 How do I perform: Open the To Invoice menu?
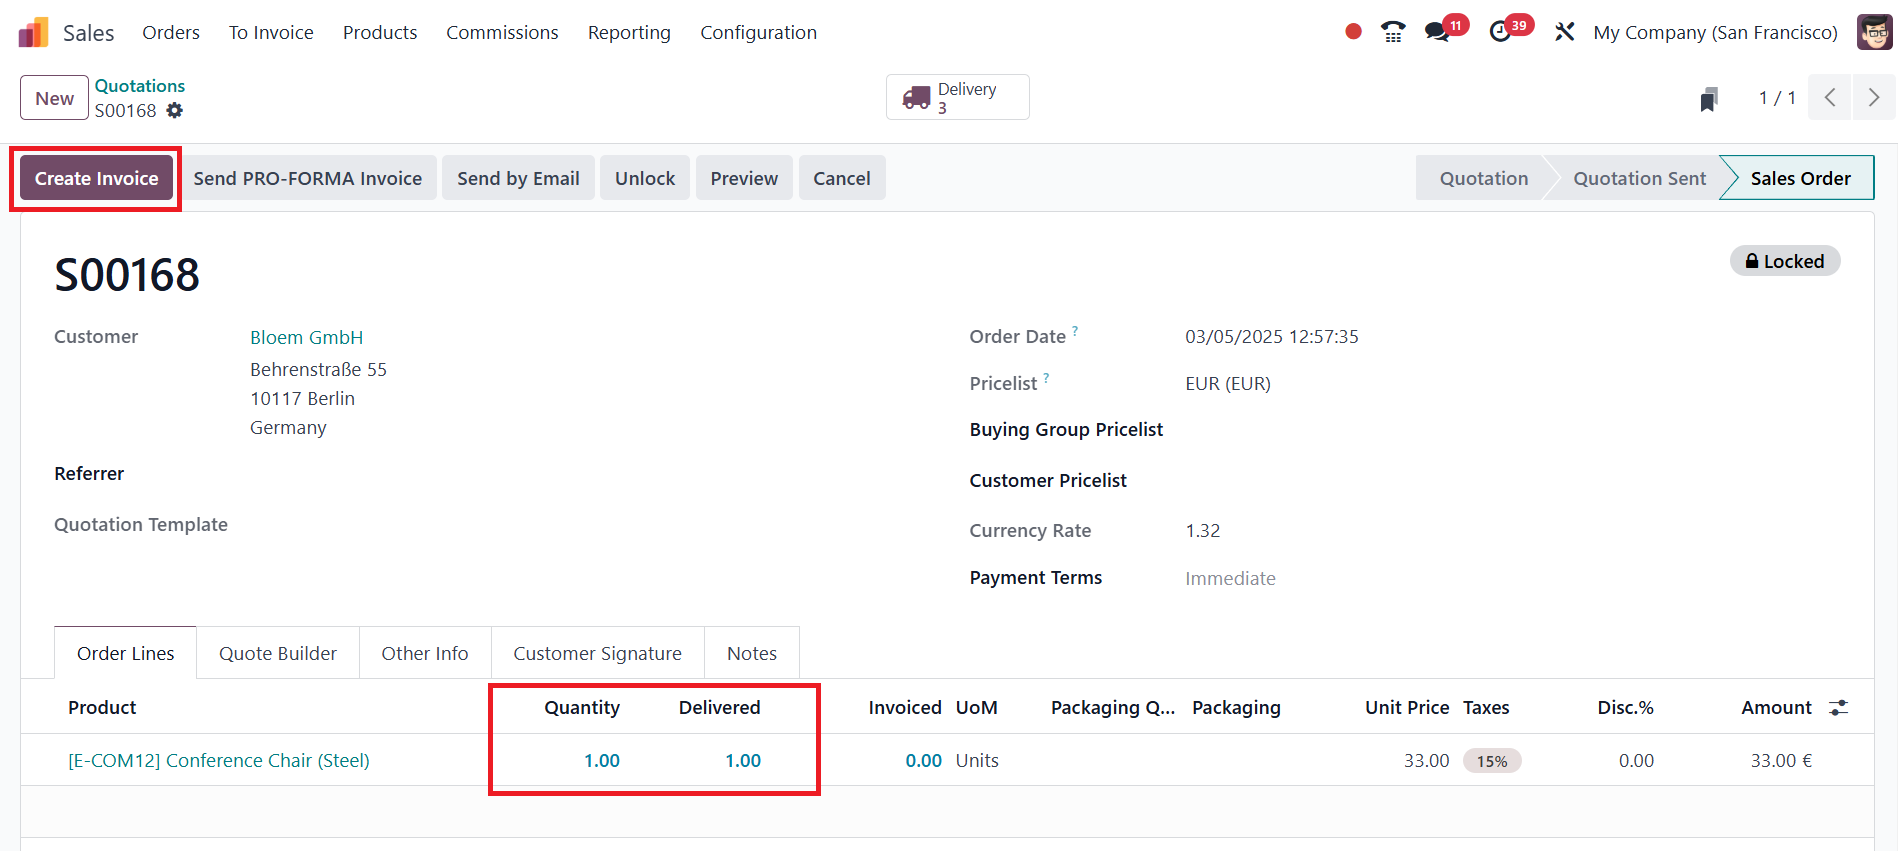[x=271, y=33]
